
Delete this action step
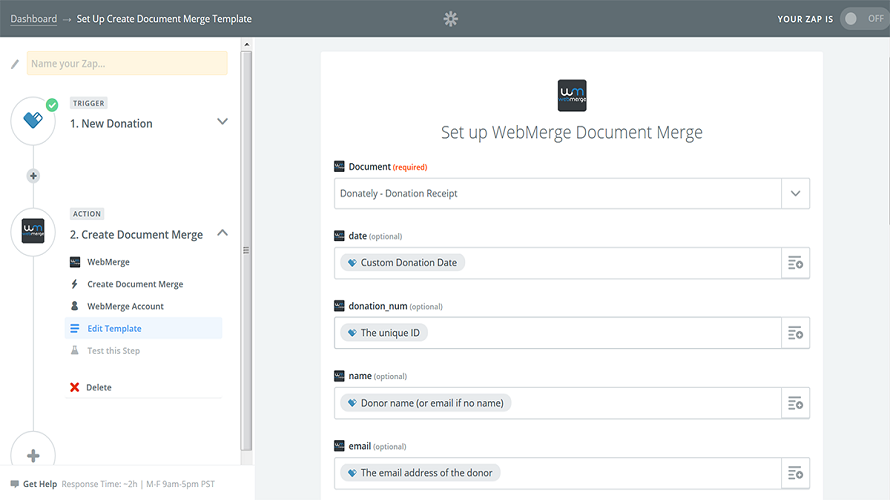pos(99,387)
